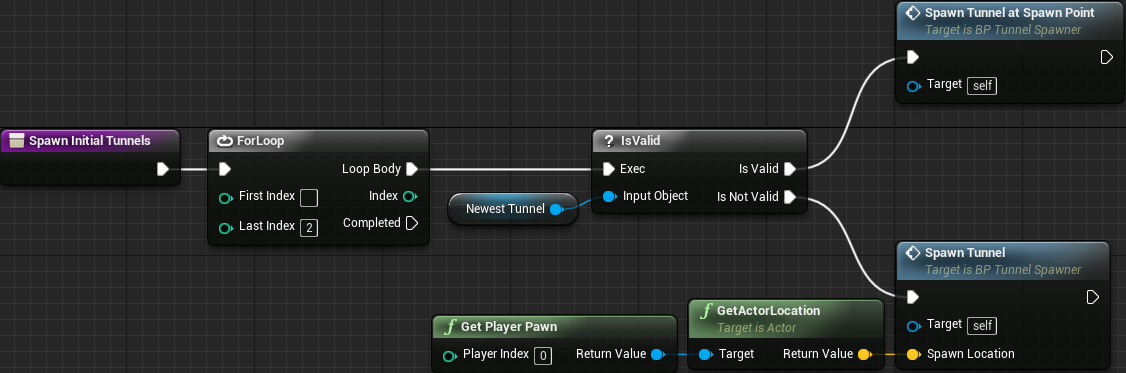
Task: Click the GetActorLocation Target input pin
Action: (x=705, y=354)
